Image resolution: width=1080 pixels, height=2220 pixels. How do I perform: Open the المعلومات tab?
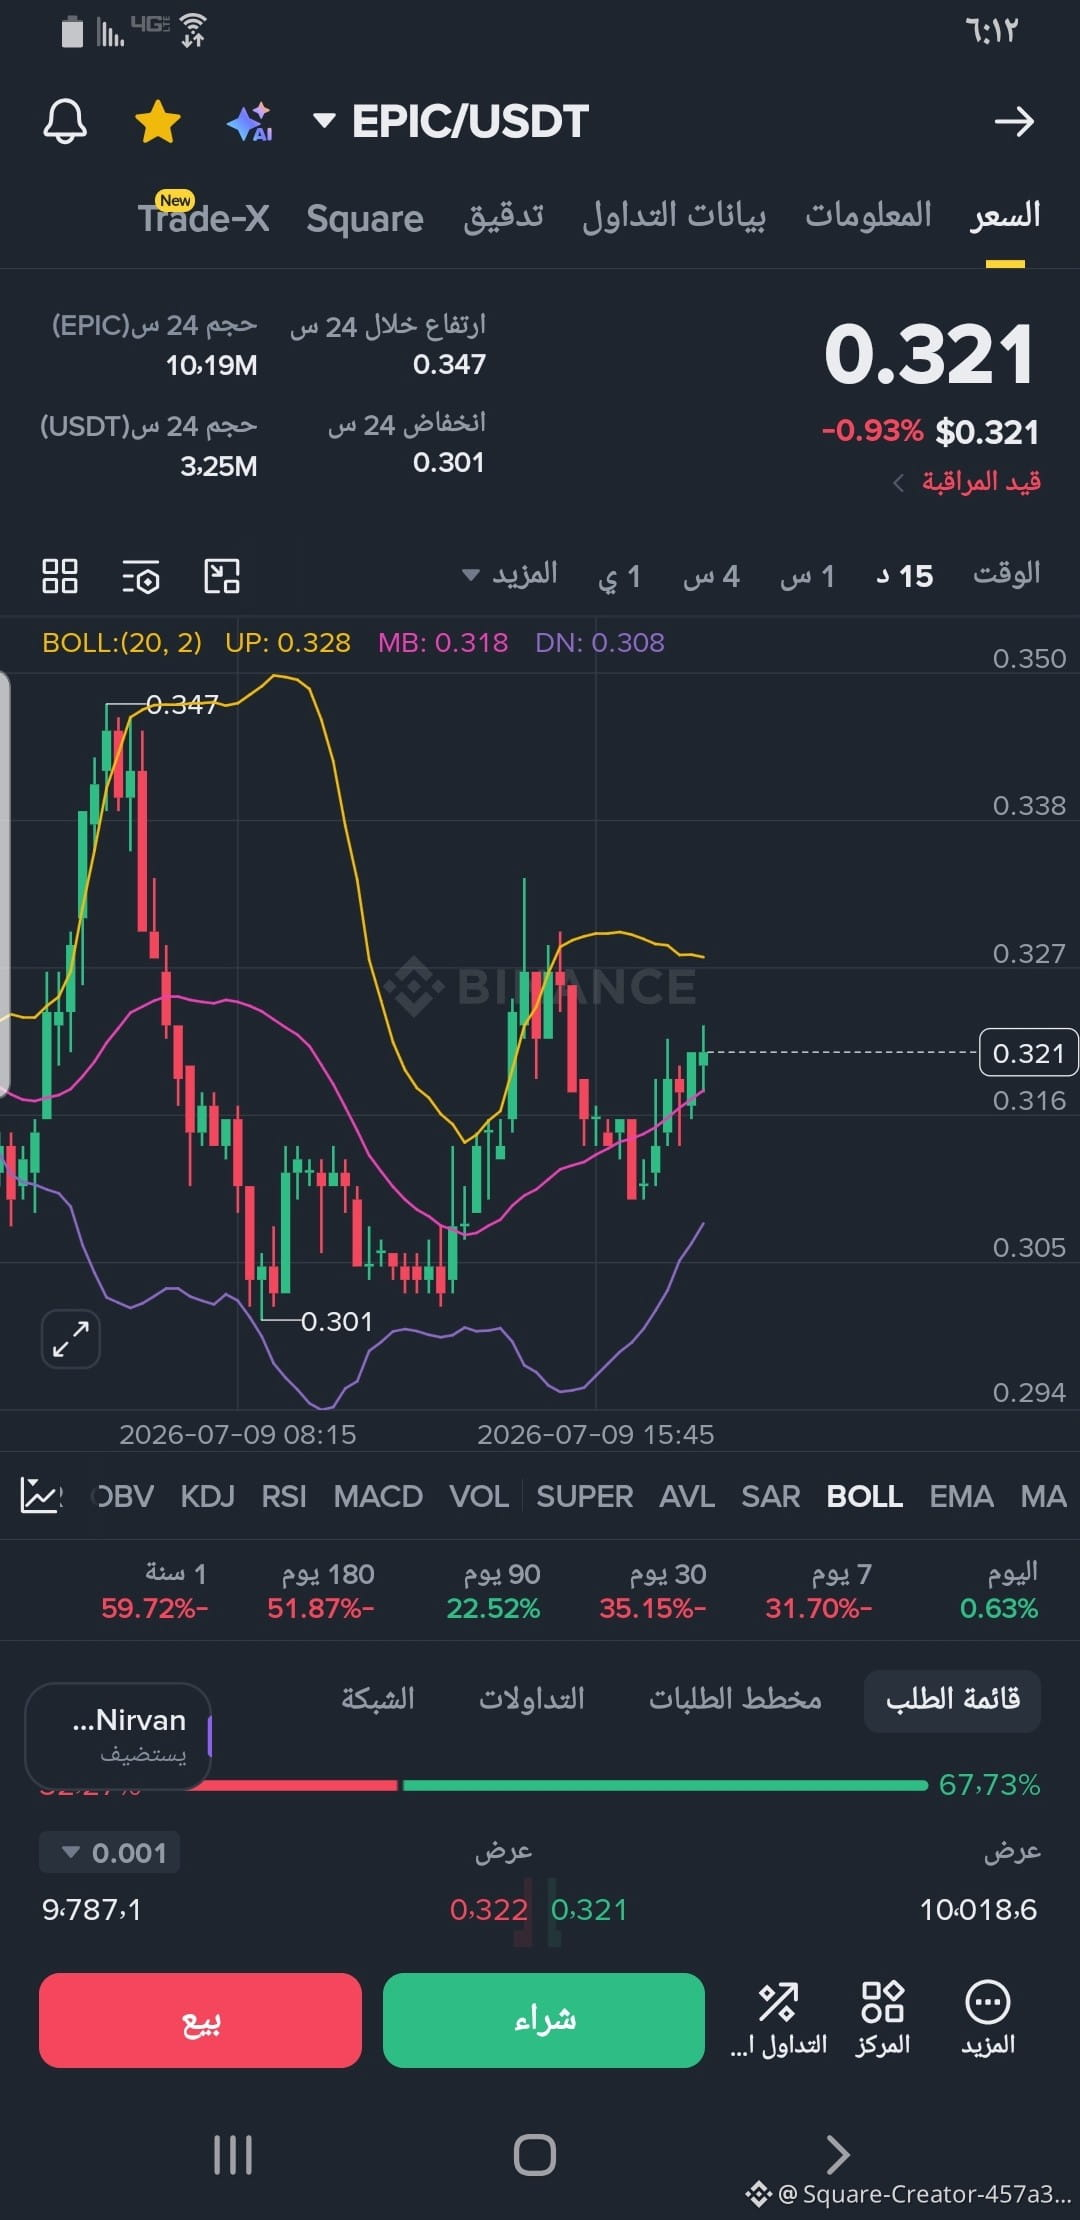coord(868,214)
